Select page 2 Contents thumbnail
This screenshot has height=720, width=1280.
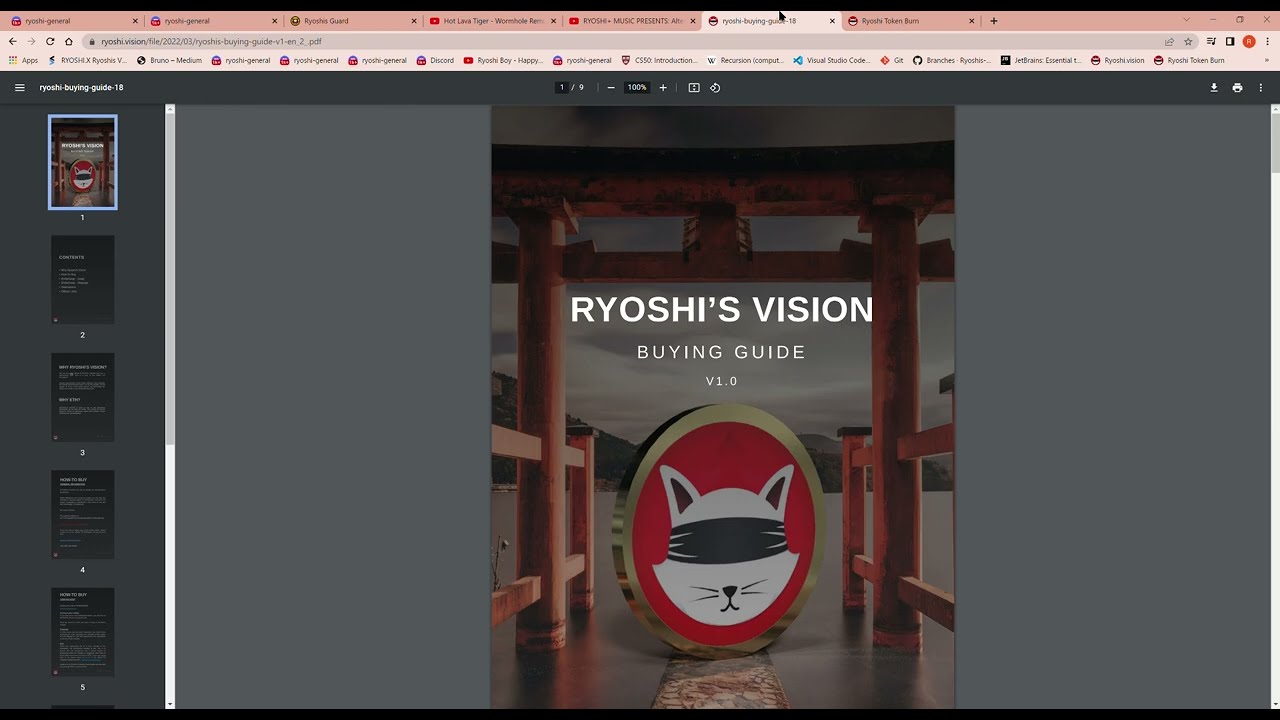point(83,279)
